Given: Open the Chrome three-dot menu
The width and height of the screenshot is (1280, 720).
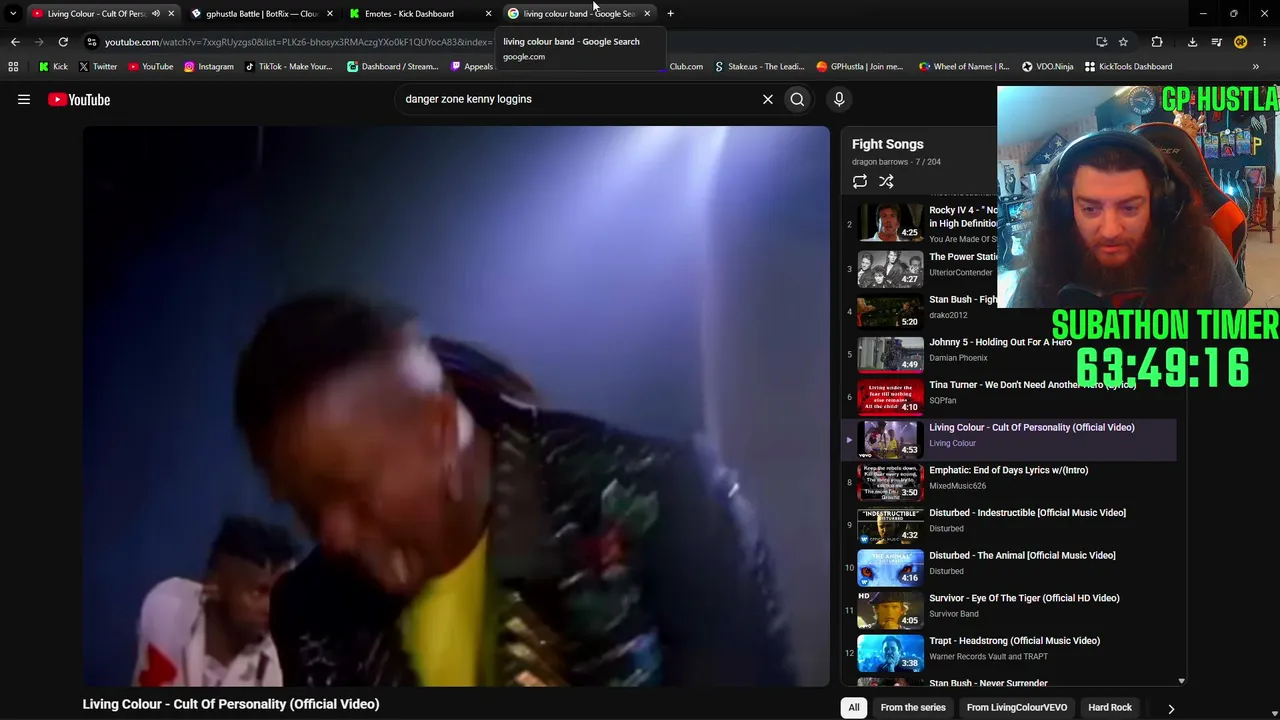Looking at the screenshot, I should (x=1265, y=42).
